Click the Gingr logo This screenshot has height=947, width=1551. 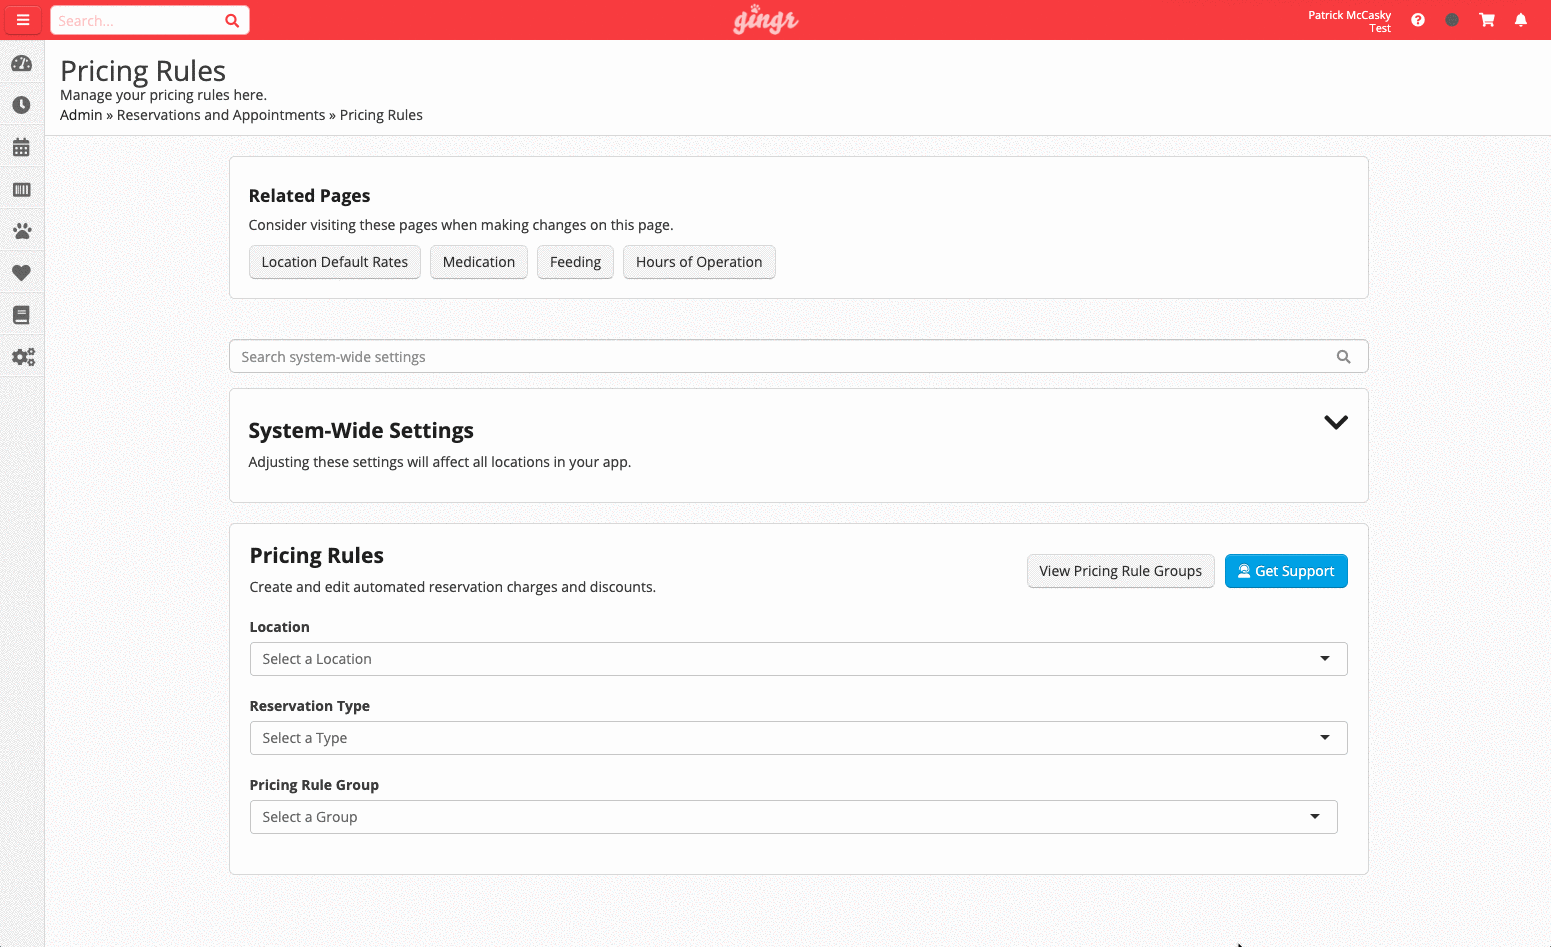[x=766, y=19]
